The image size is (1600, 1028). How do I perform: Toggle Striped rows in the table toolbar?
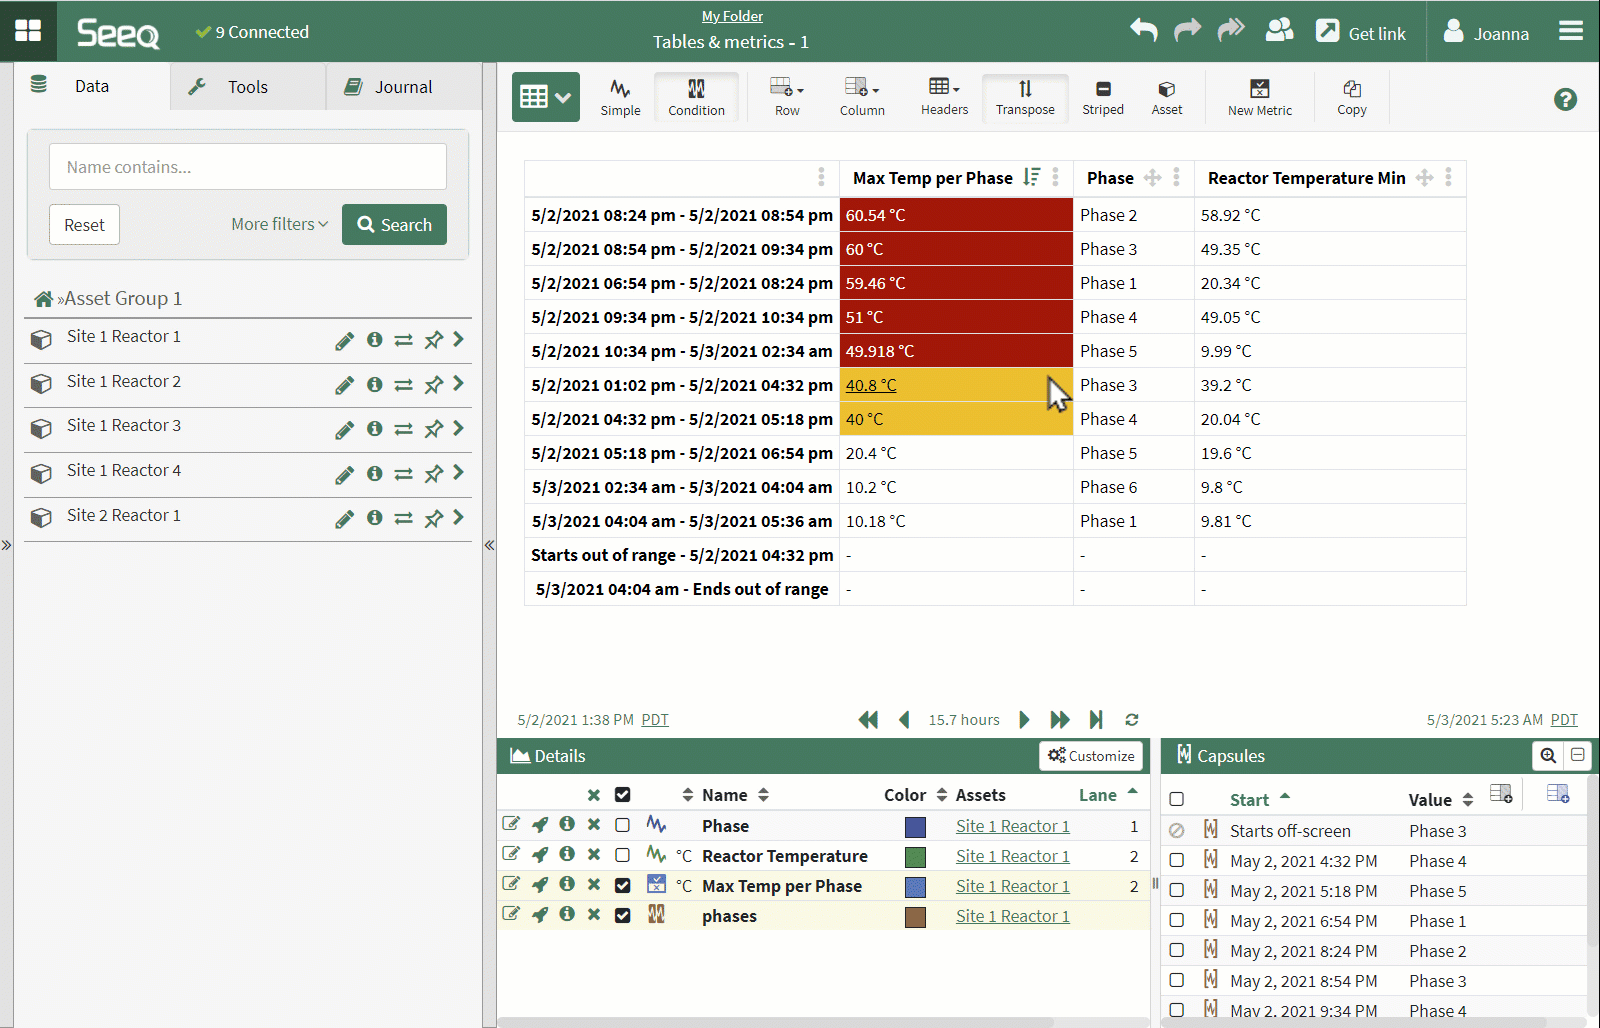1102,97
